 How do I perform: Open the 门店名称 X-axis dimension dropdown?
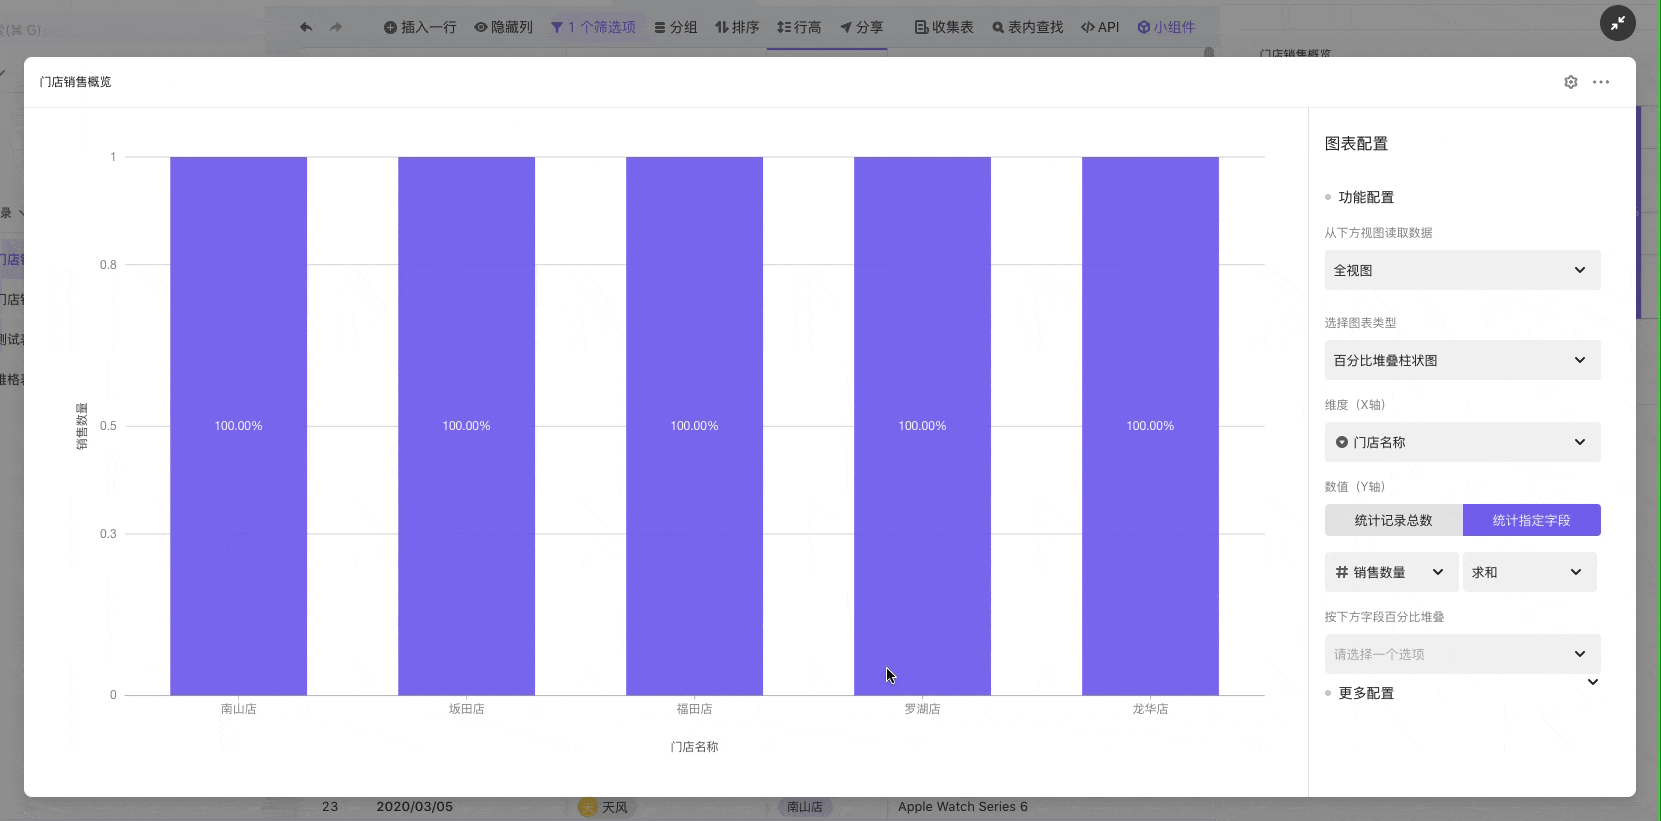(1462, 442)
